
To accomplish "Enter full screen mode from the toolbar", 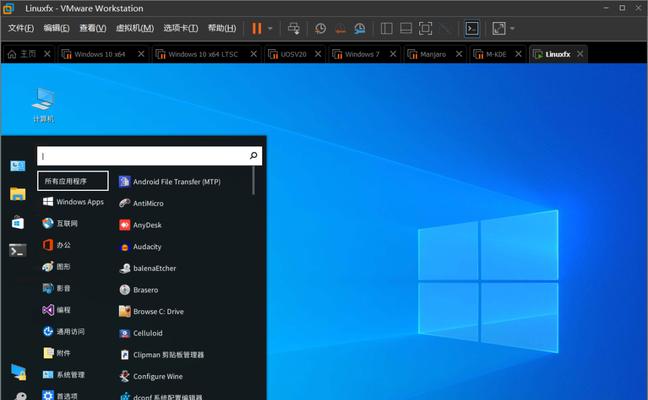I will (425, 29).
